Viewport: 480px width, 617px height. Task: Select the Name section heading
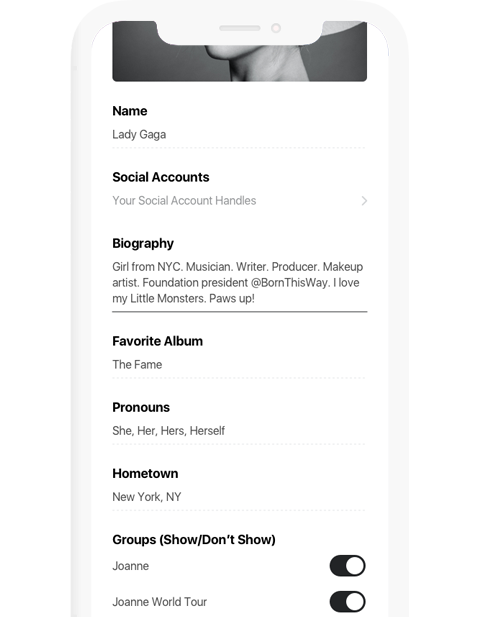click(x=130, y=111)
